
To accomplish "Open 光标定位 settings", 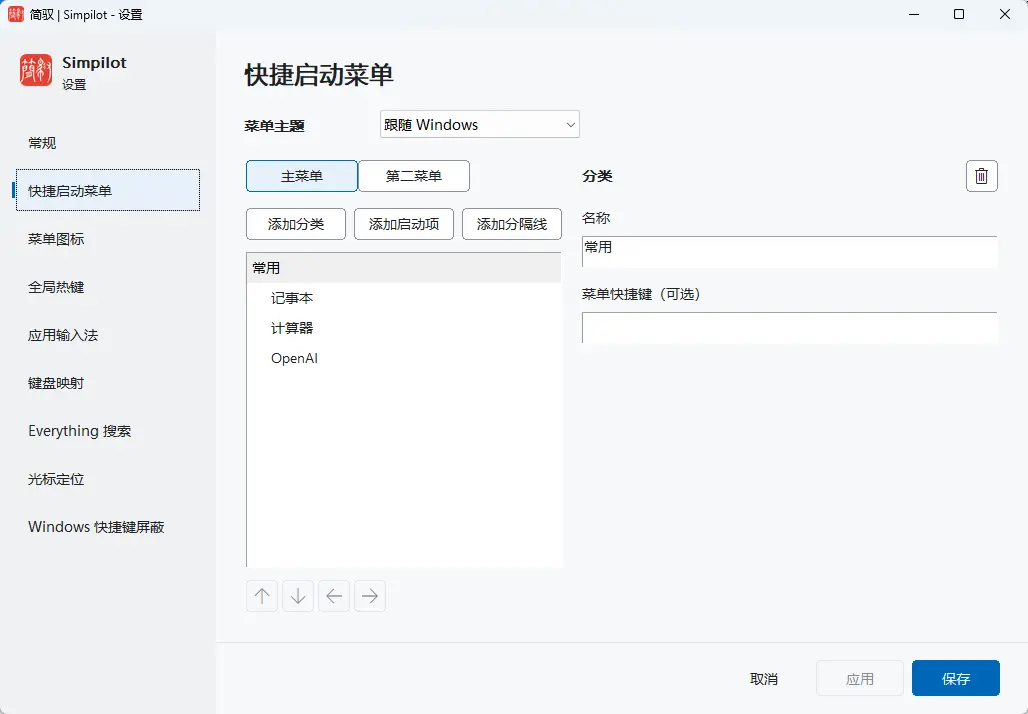I will click(x=108, y=479).
